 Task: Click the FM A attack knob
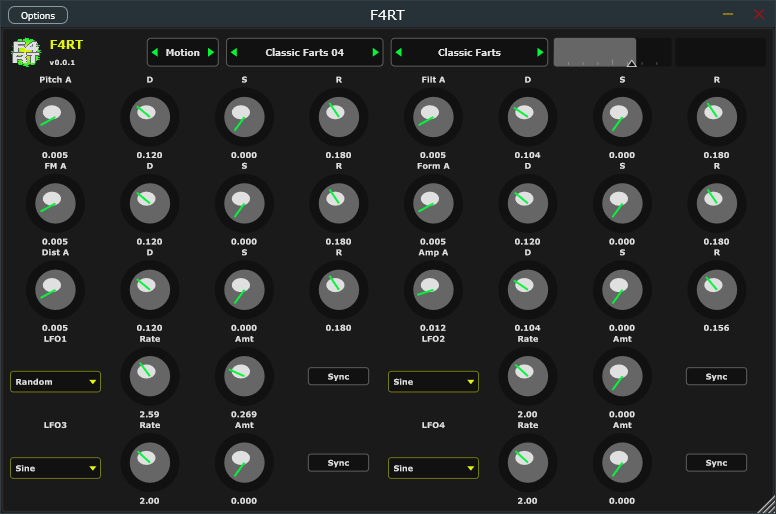click(x=55, y=204)
